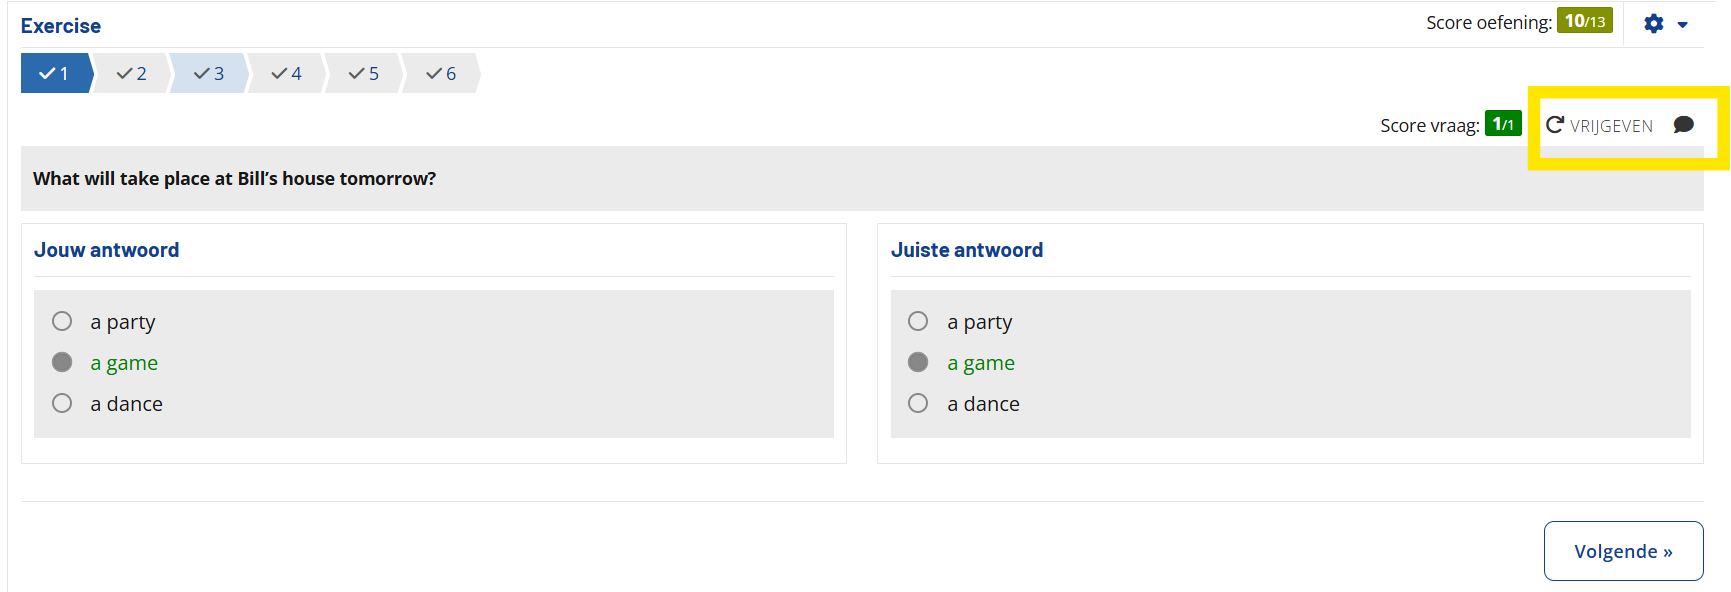Select 'a party' in Jouw antwoord

click(62, 321)
